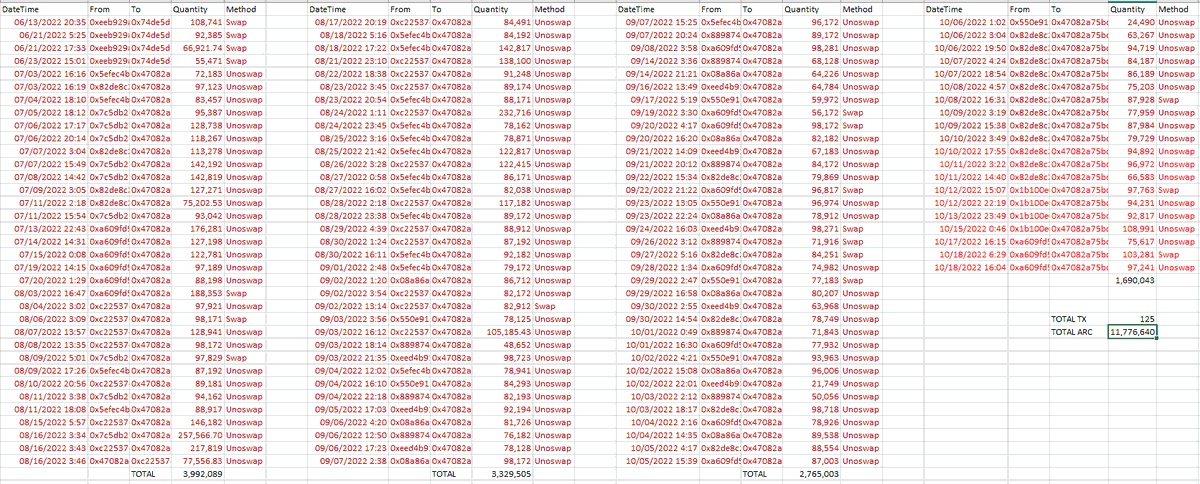Click date cell 08/24/2022 23:45

pos(350,124)
